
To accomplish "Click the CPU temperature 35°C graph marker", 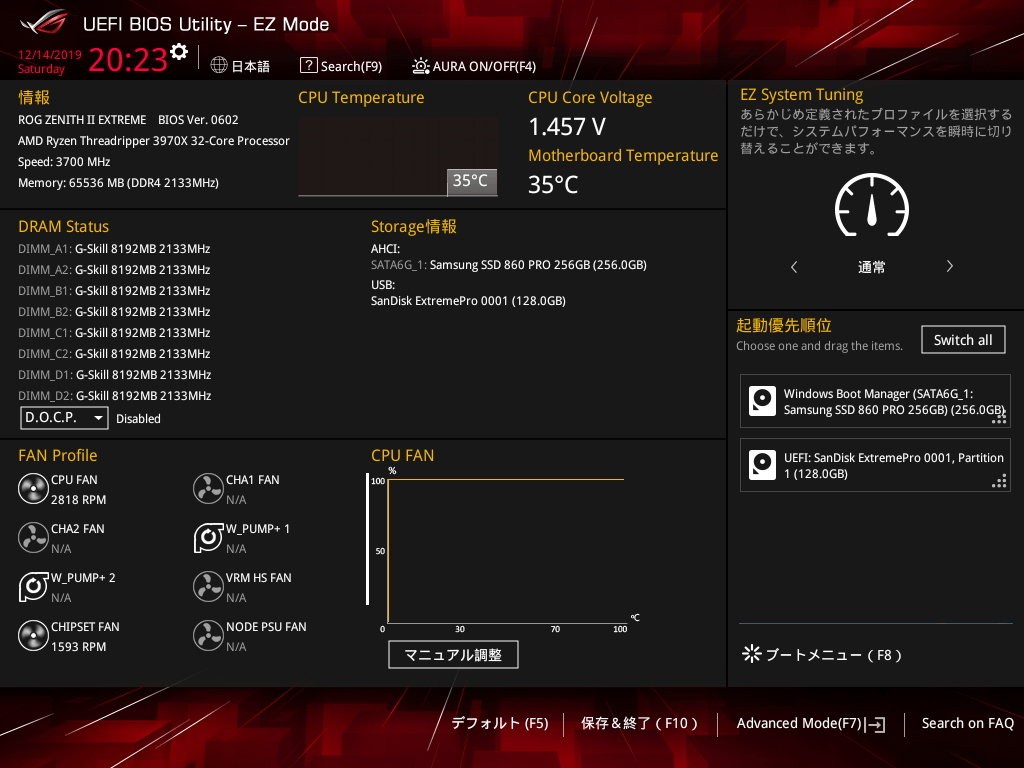I will tap(472, 182).
